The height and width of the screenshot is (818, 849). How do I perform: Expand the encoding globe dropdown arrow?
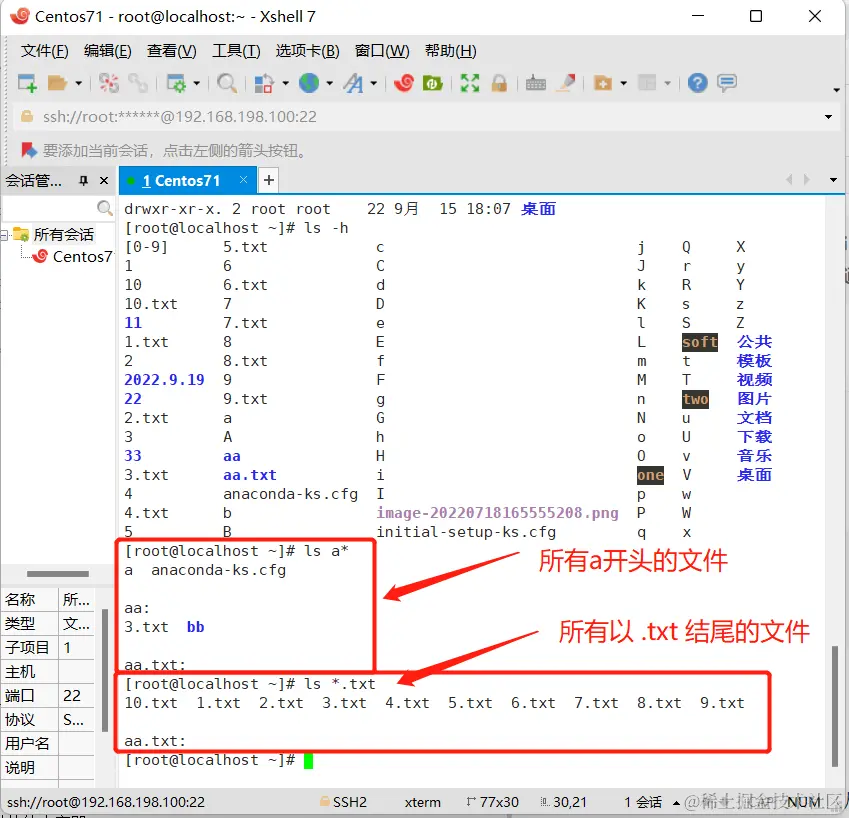pyautogui.click(x=329, y=83)
